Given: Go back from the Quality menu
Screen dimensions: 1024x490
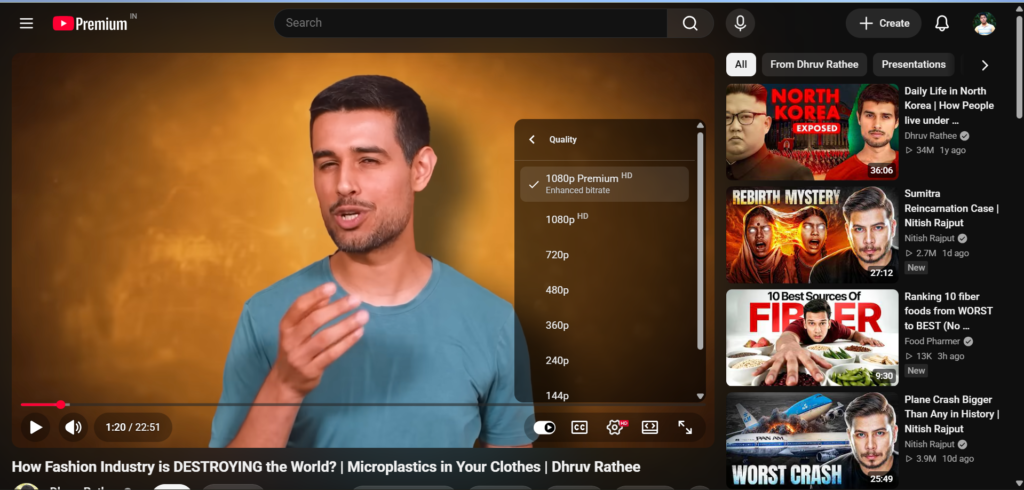Looking at the screenshot, I should pyautogui.click(x=532, y=139).
